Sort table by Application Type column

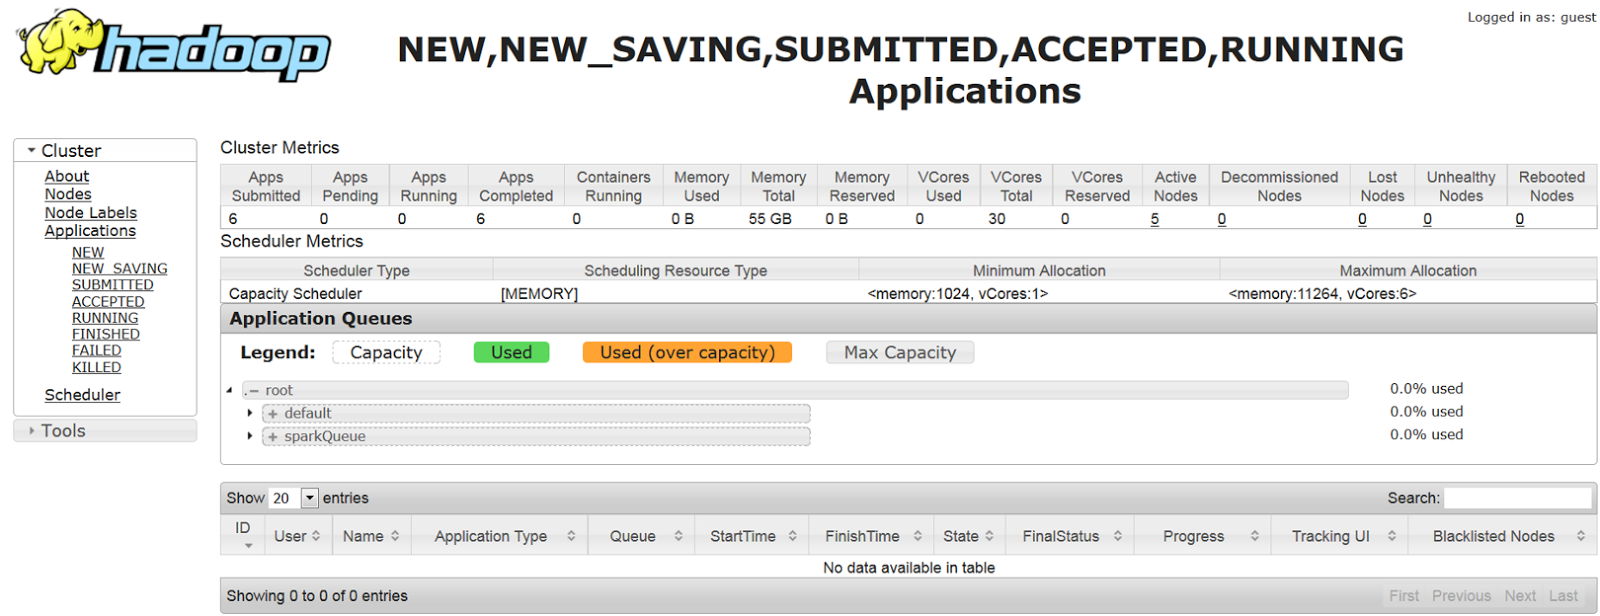pyautogui.click(x=500, y=536)
